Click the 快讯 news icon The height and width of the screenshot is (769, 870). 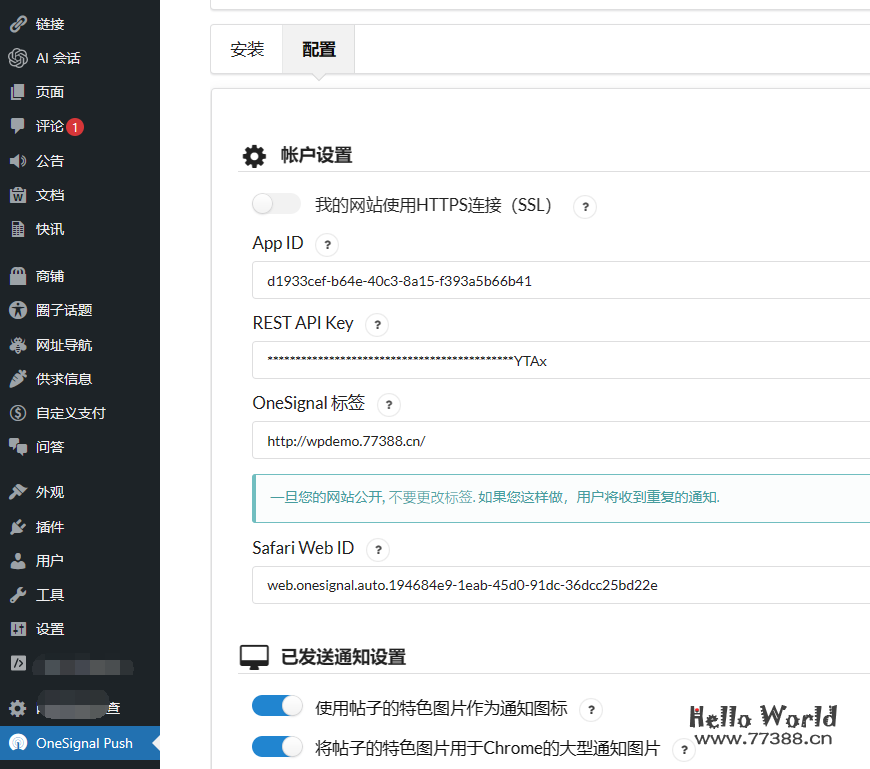coord(18,229)
